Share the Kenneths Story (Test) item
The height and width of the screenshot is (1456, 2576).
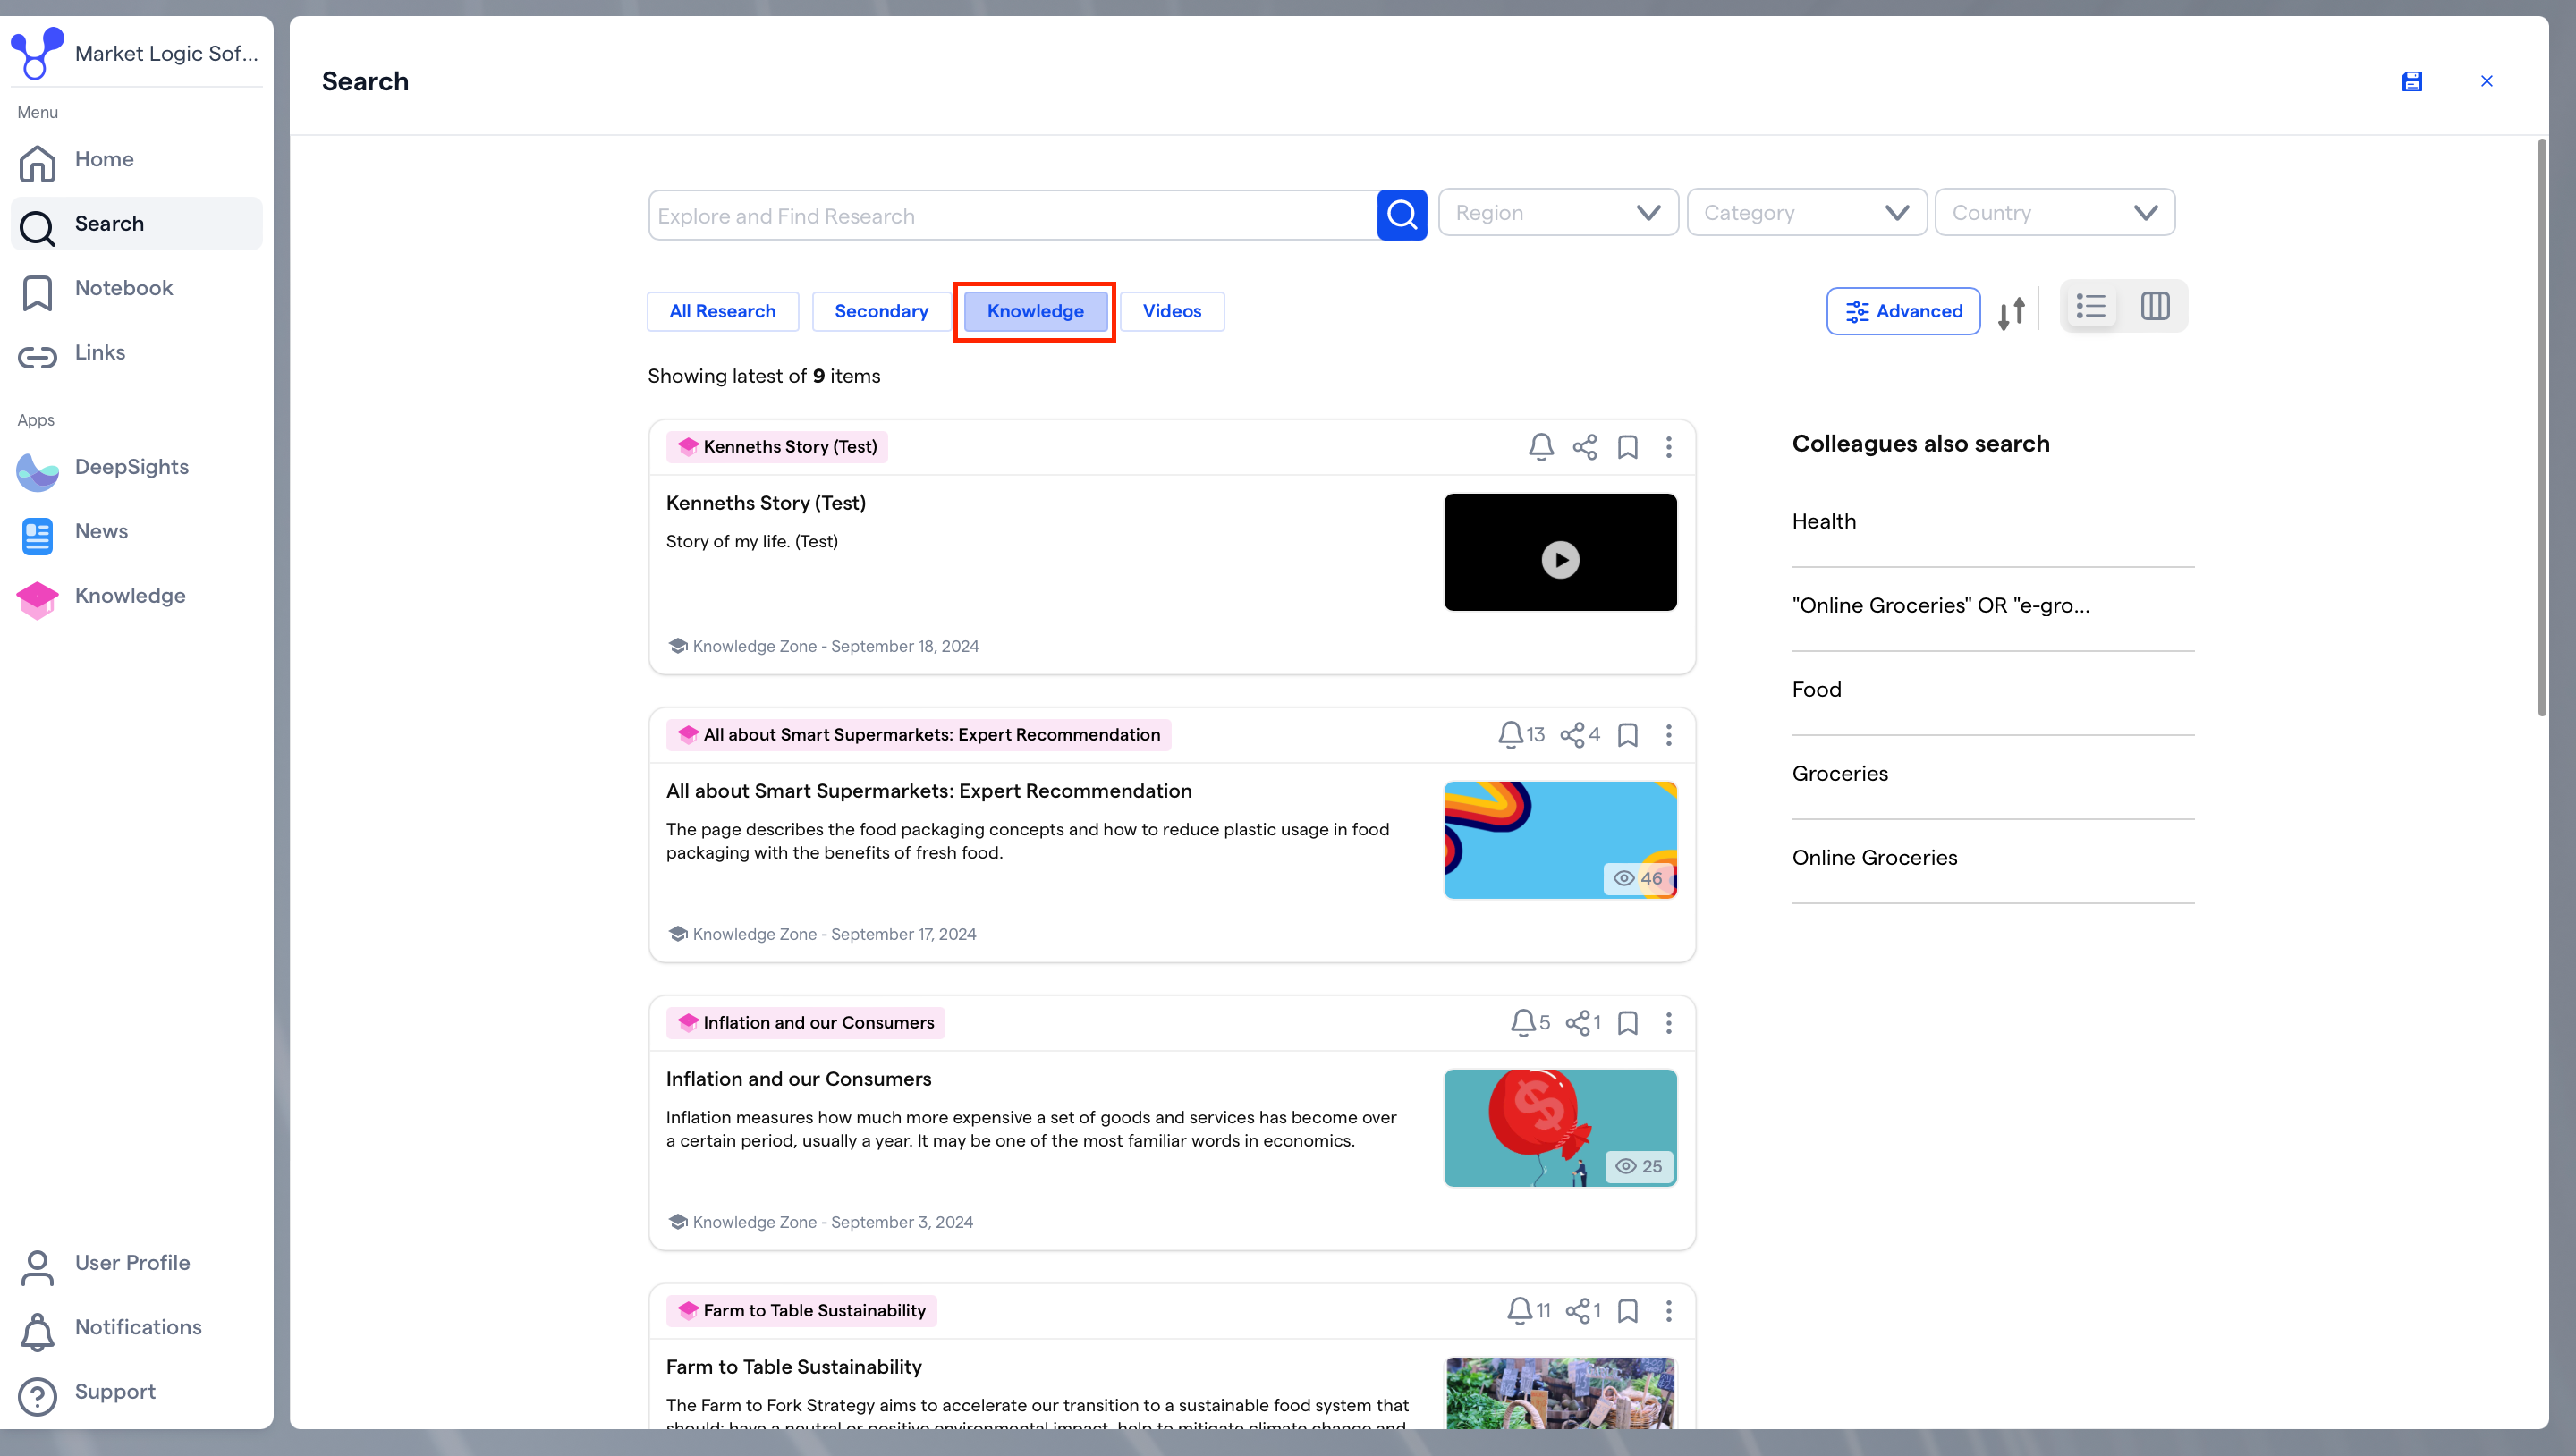point(1585,447)
